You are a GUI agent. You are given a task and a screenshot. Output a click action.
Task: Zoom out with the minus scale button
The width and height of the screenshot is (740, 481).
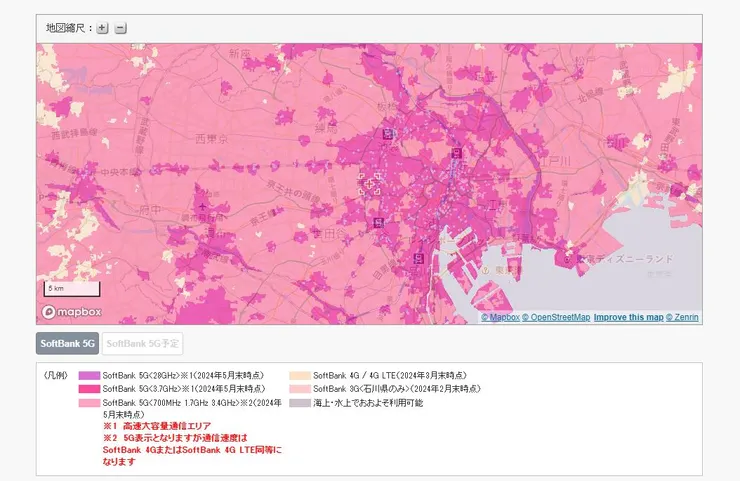120,28
